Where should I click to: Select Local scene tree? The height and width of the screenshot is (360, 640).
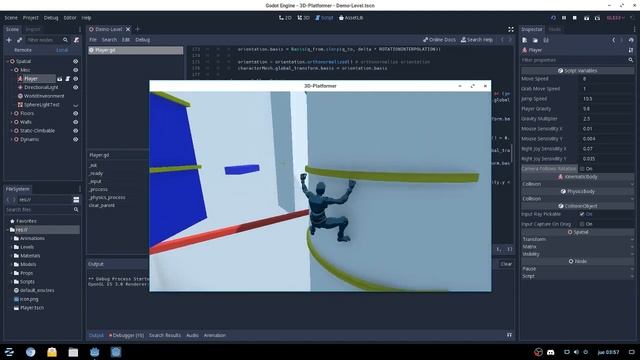pyautogui.click(x=62, y=50)
